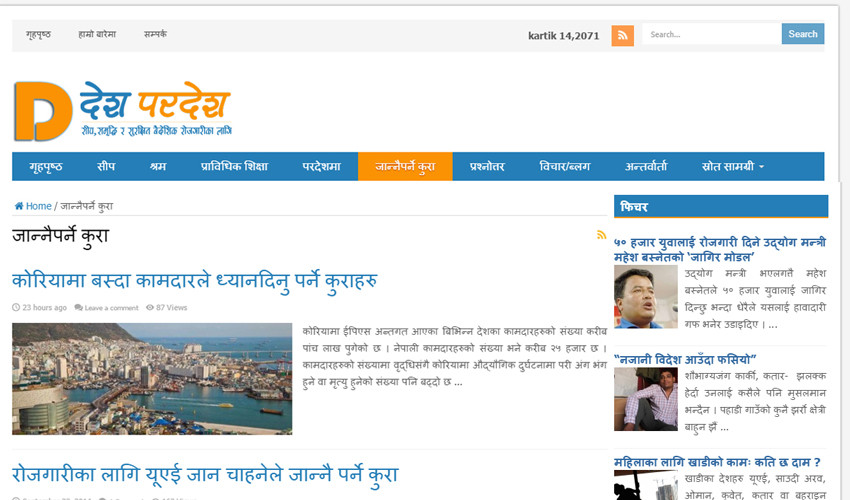Select the प्रश्नोत्तर menu item
850x500 pixels.
point(487,166)
